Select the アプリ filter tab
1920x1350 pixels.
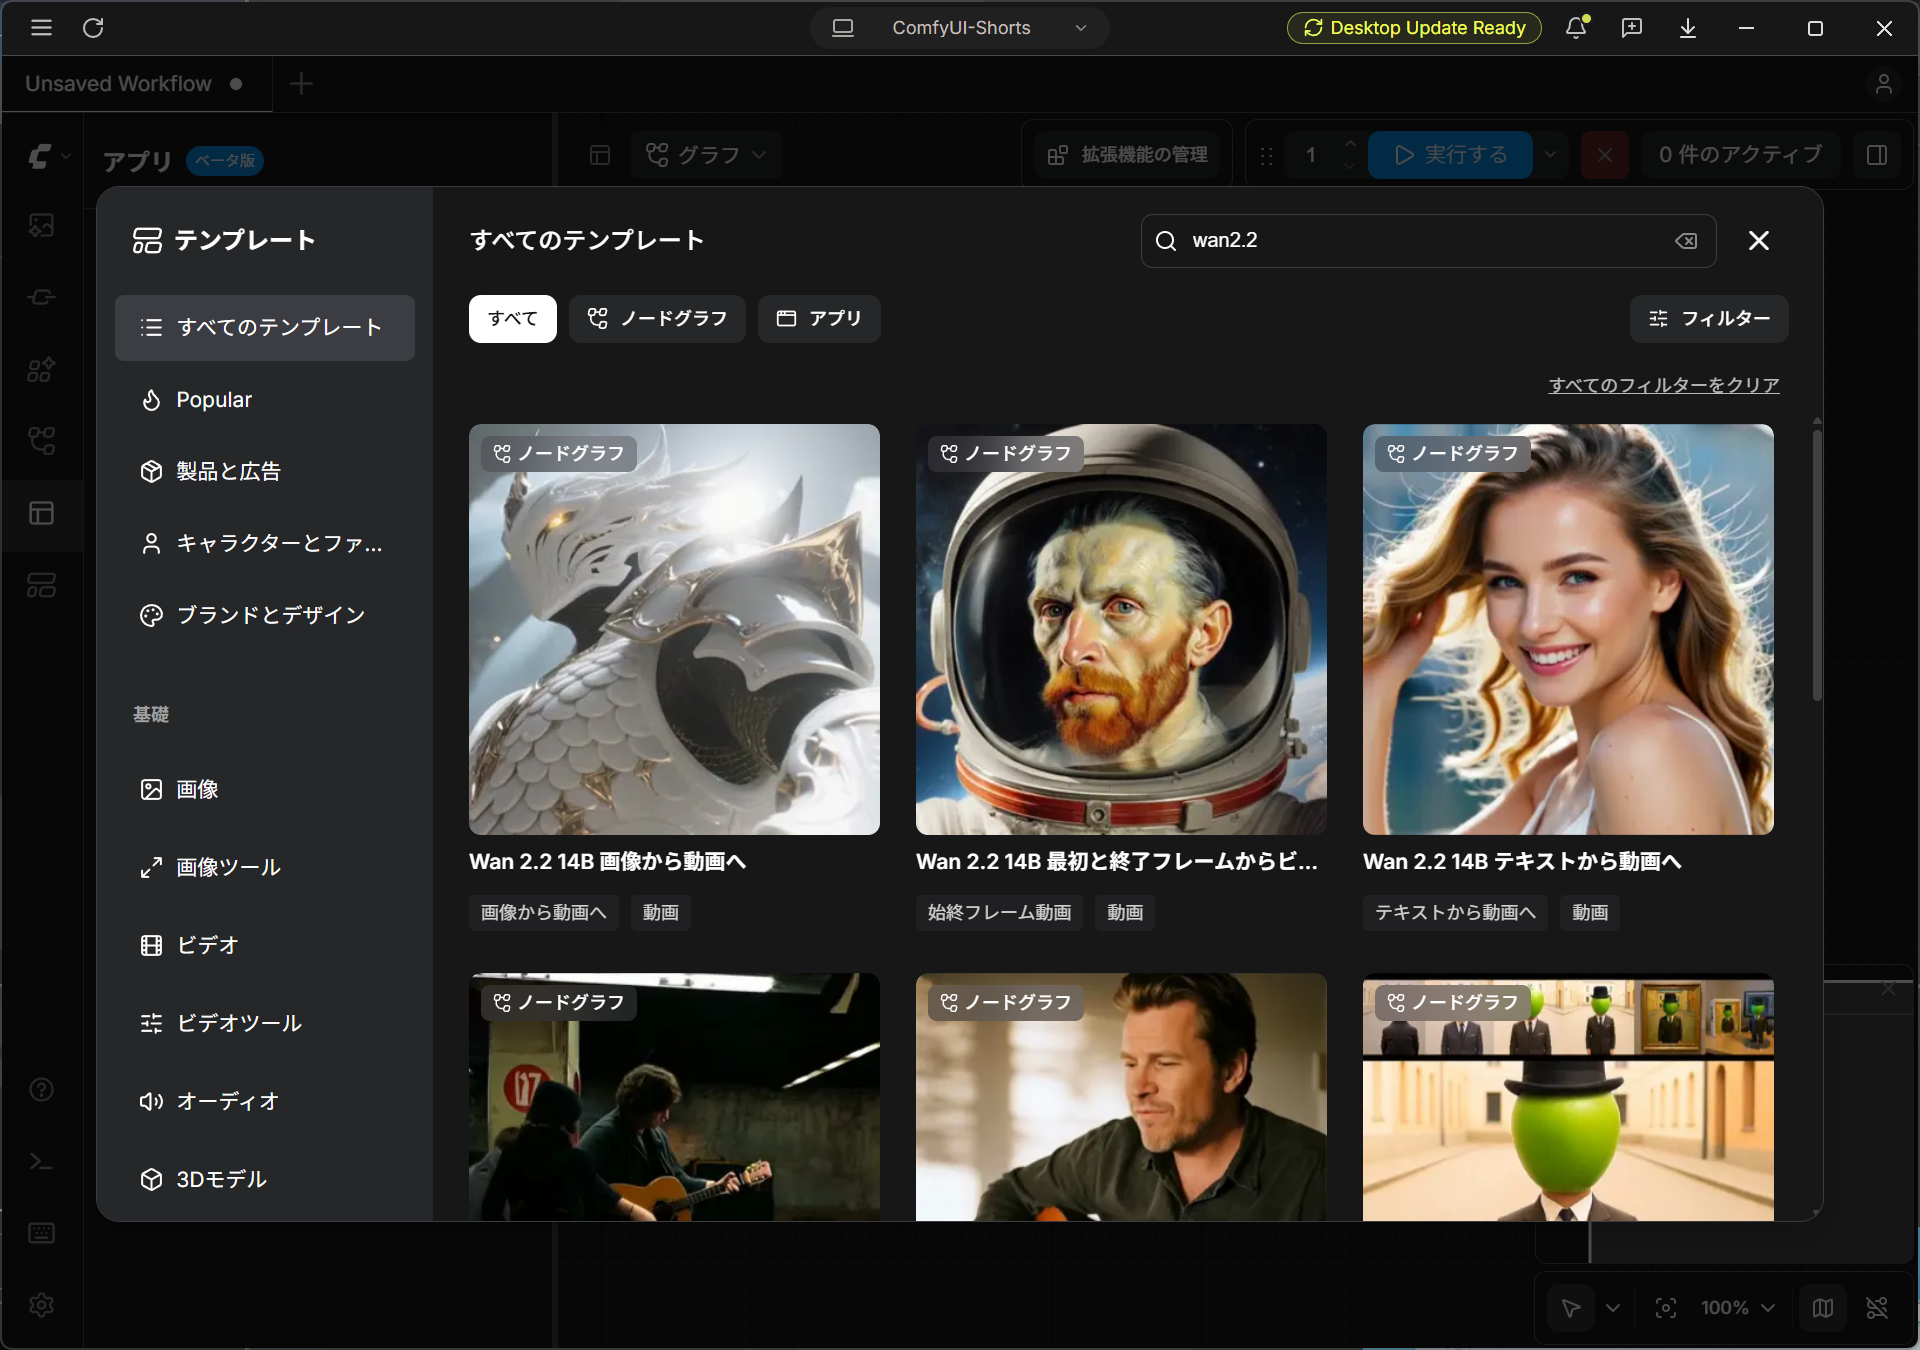(819, 319)
